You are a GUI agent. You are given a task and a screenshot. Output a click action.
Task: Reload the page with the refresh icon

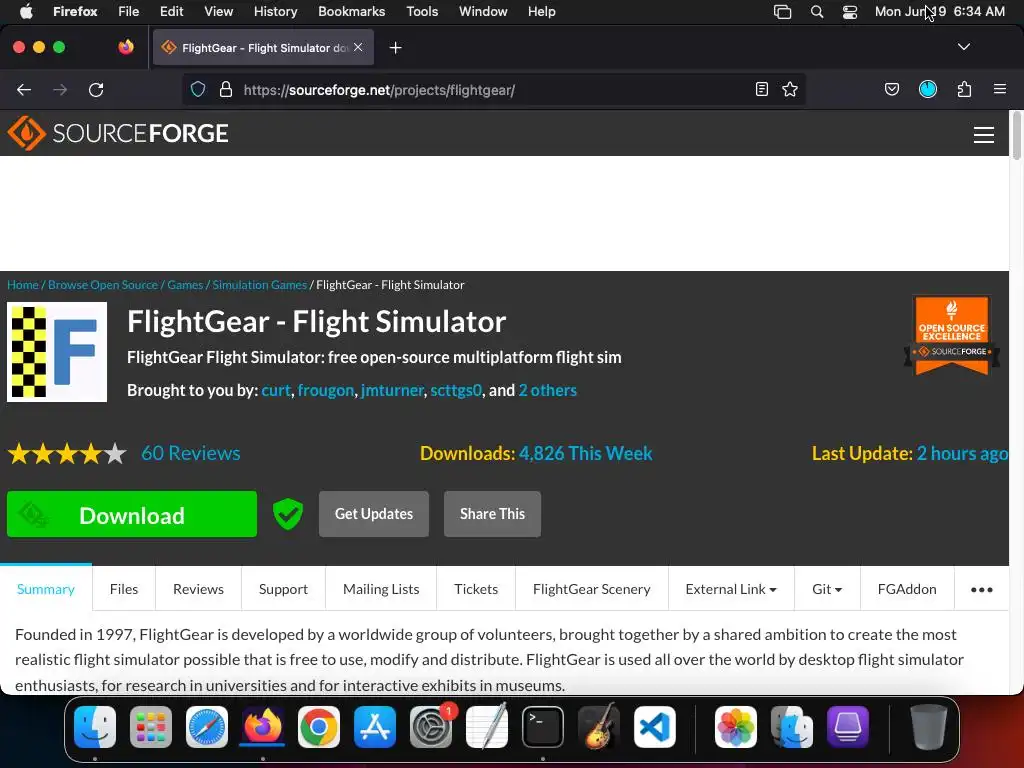pos(96,89)
